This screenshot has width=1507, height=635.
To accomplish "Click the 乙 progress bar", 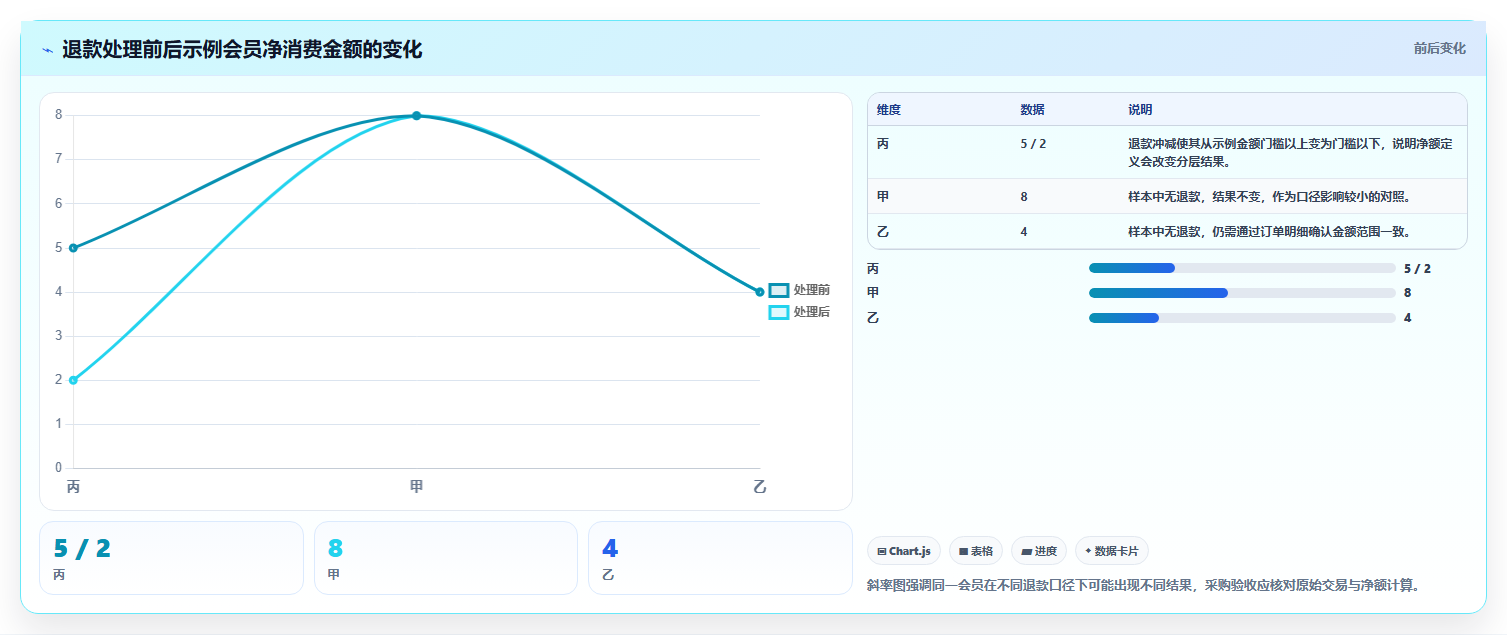I will point(1242,318).
